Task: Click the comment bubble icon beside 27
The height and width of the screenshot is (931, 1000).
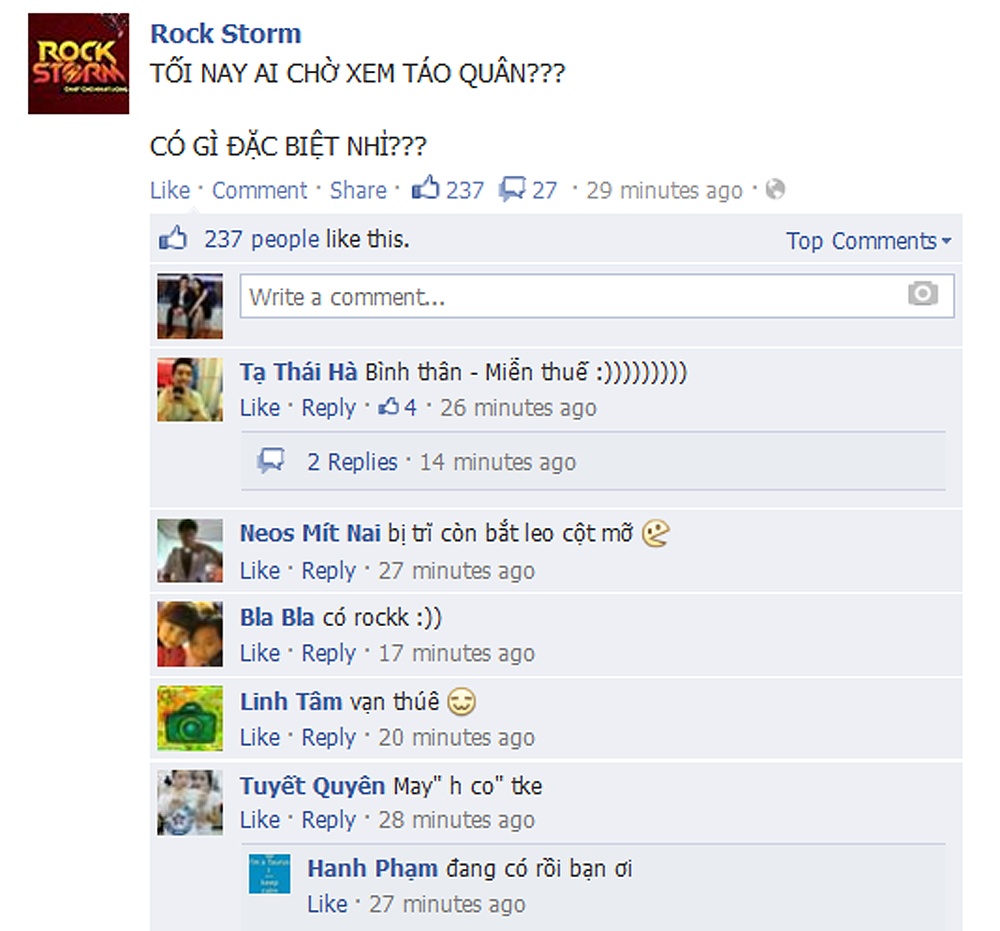Action: click(x=512, y=189)
